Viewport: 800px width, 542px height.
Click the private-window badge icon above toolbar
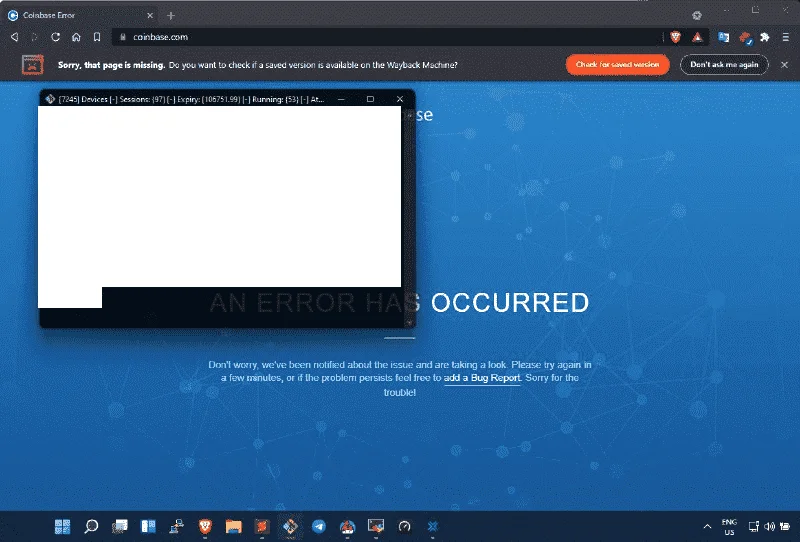click(697, 15)
